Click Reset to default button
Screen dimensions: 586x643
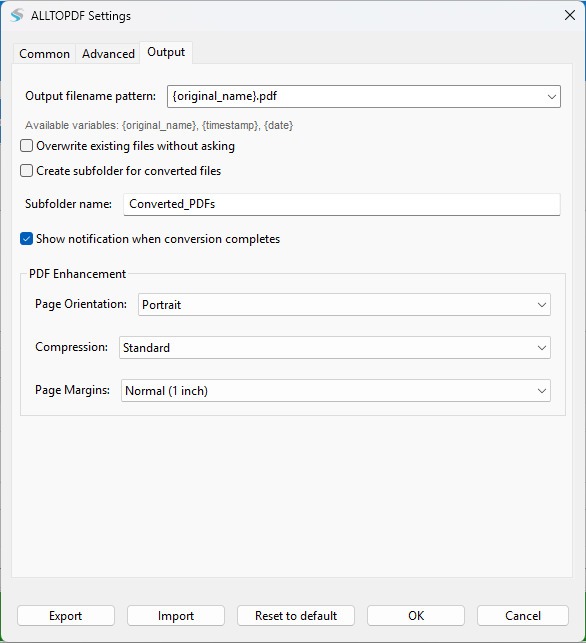296,616
